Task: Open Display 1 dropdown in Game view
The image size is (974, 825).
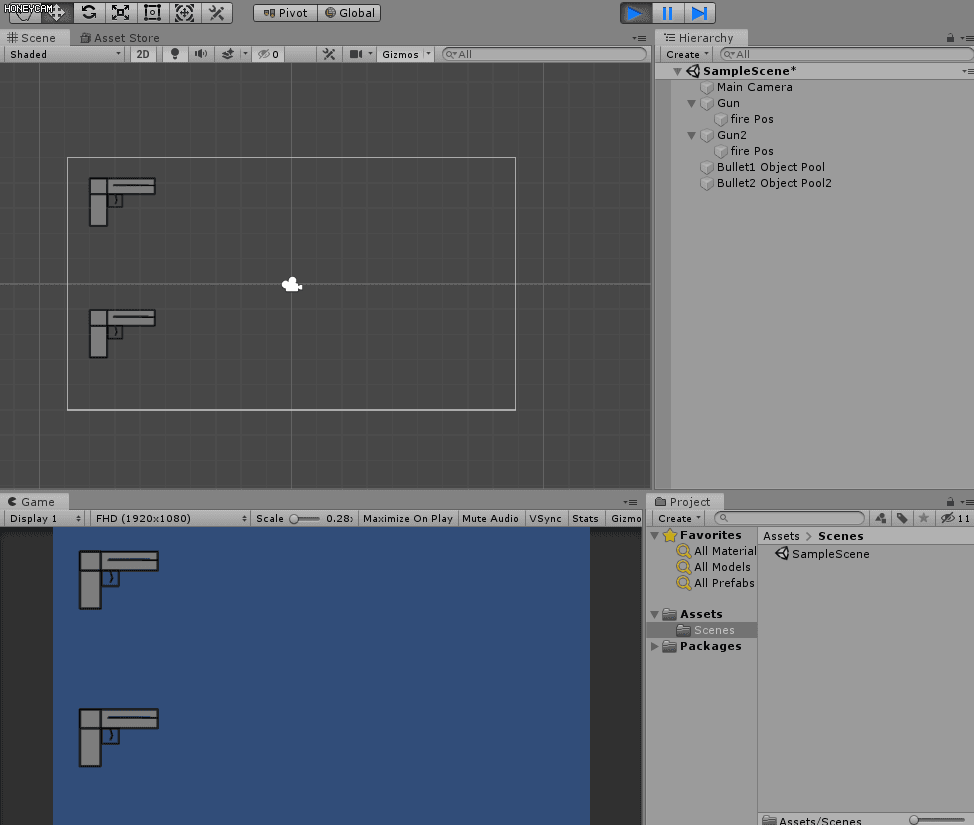Action: click(x=43, y=518)
